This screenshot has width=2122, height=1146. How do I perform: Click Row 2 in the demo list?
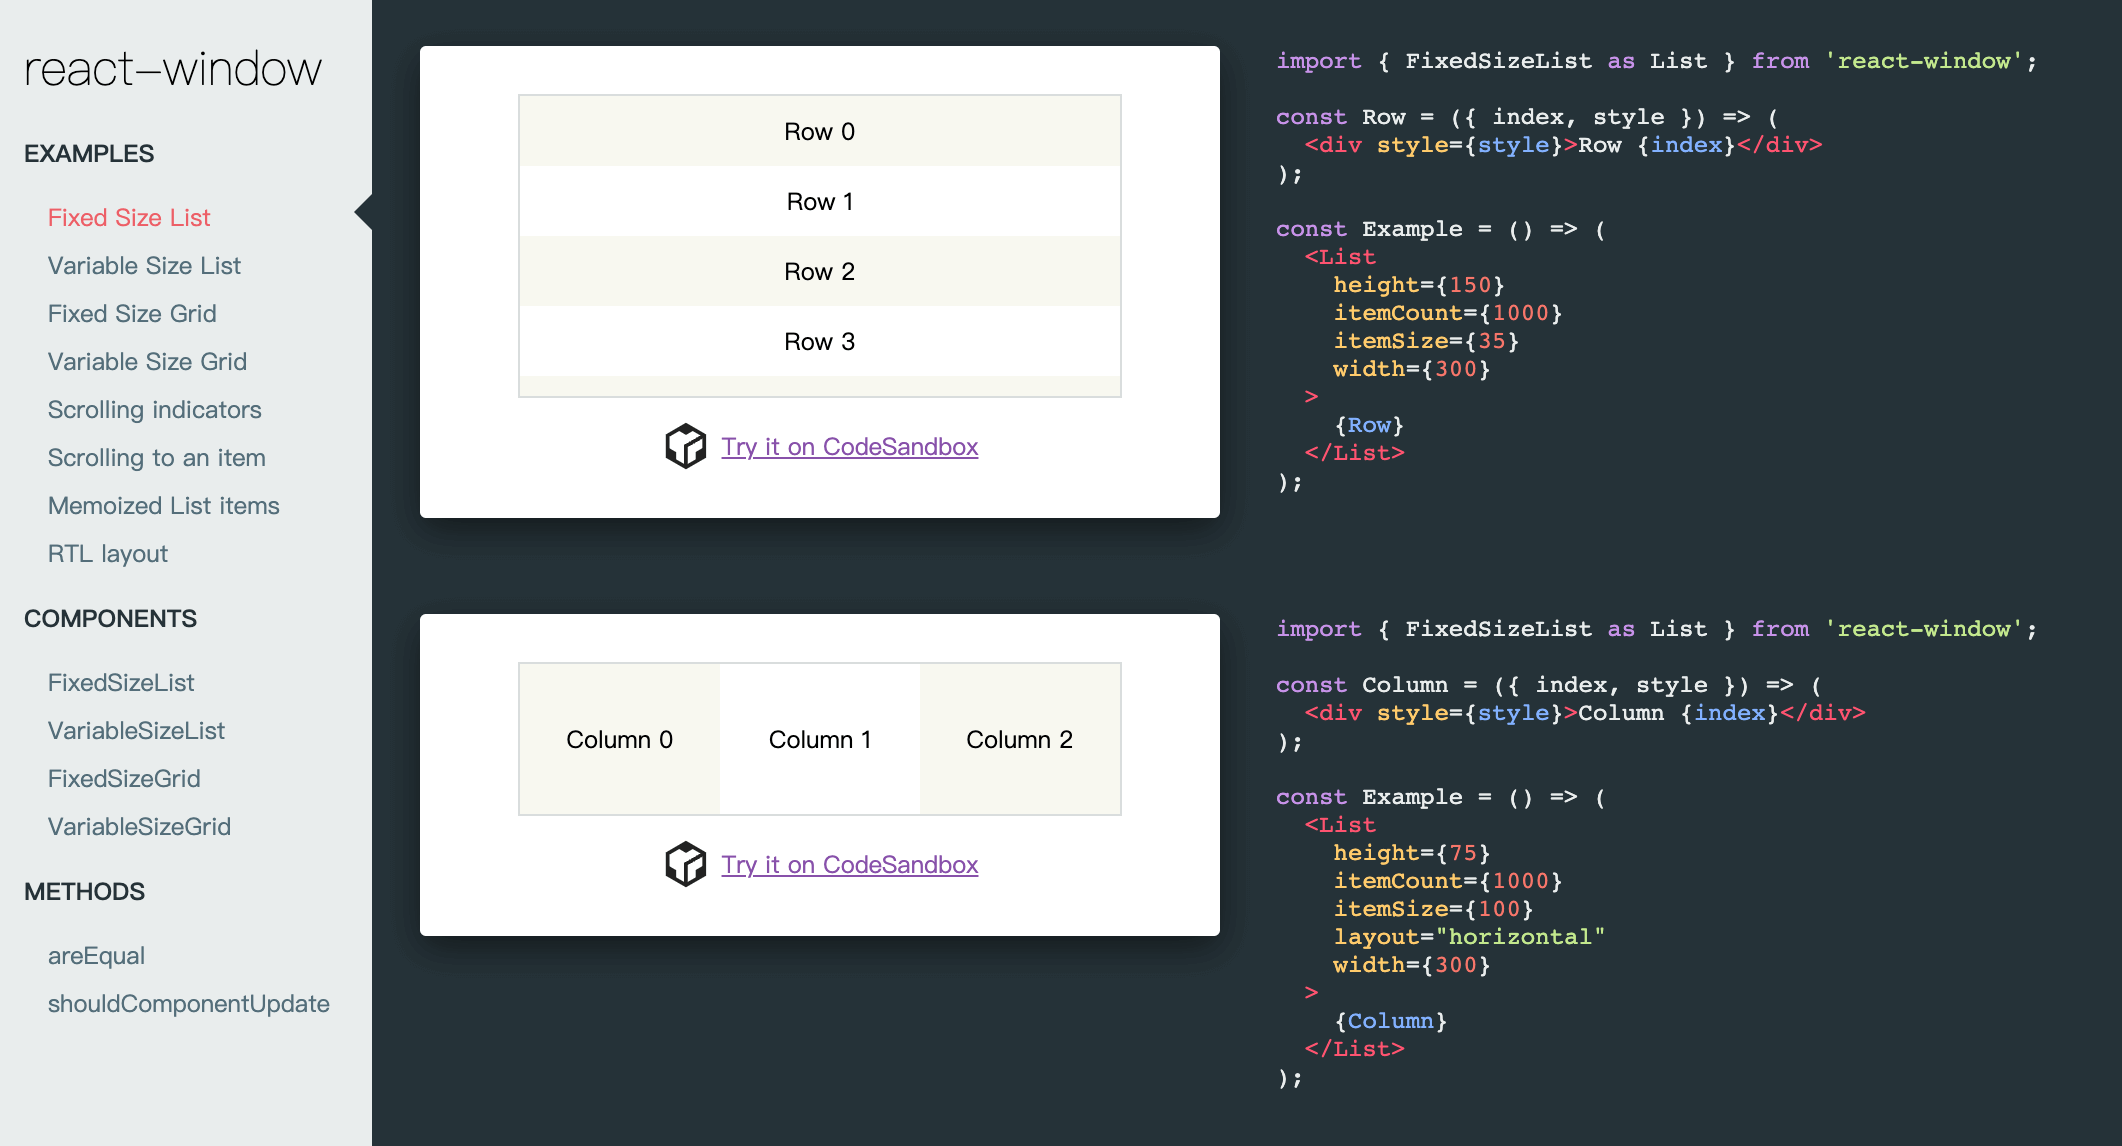click(819, 272)
